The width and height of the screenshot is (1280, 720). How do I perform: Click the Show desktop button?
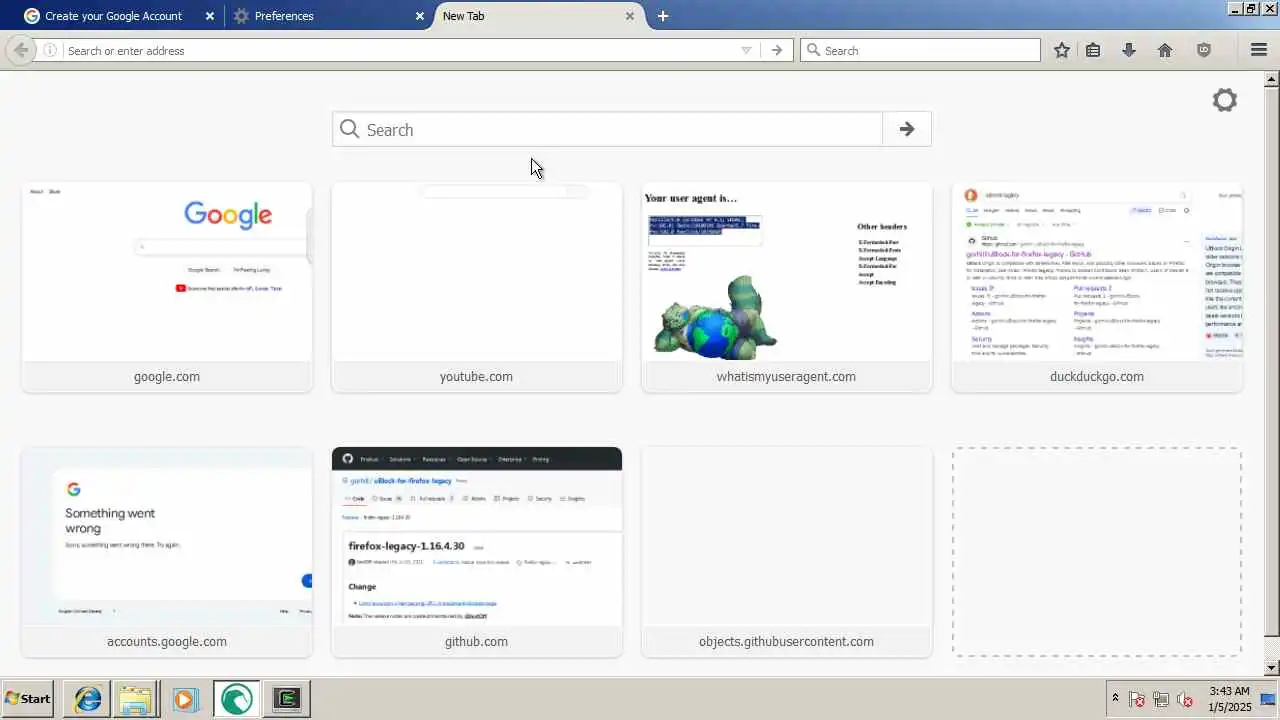tap(1268, 699)
